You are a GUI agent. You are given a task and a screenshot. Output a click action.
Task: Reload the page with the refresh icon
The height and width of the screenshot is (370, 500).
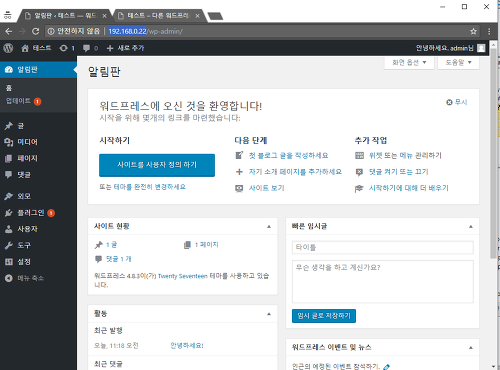point(35,31)
